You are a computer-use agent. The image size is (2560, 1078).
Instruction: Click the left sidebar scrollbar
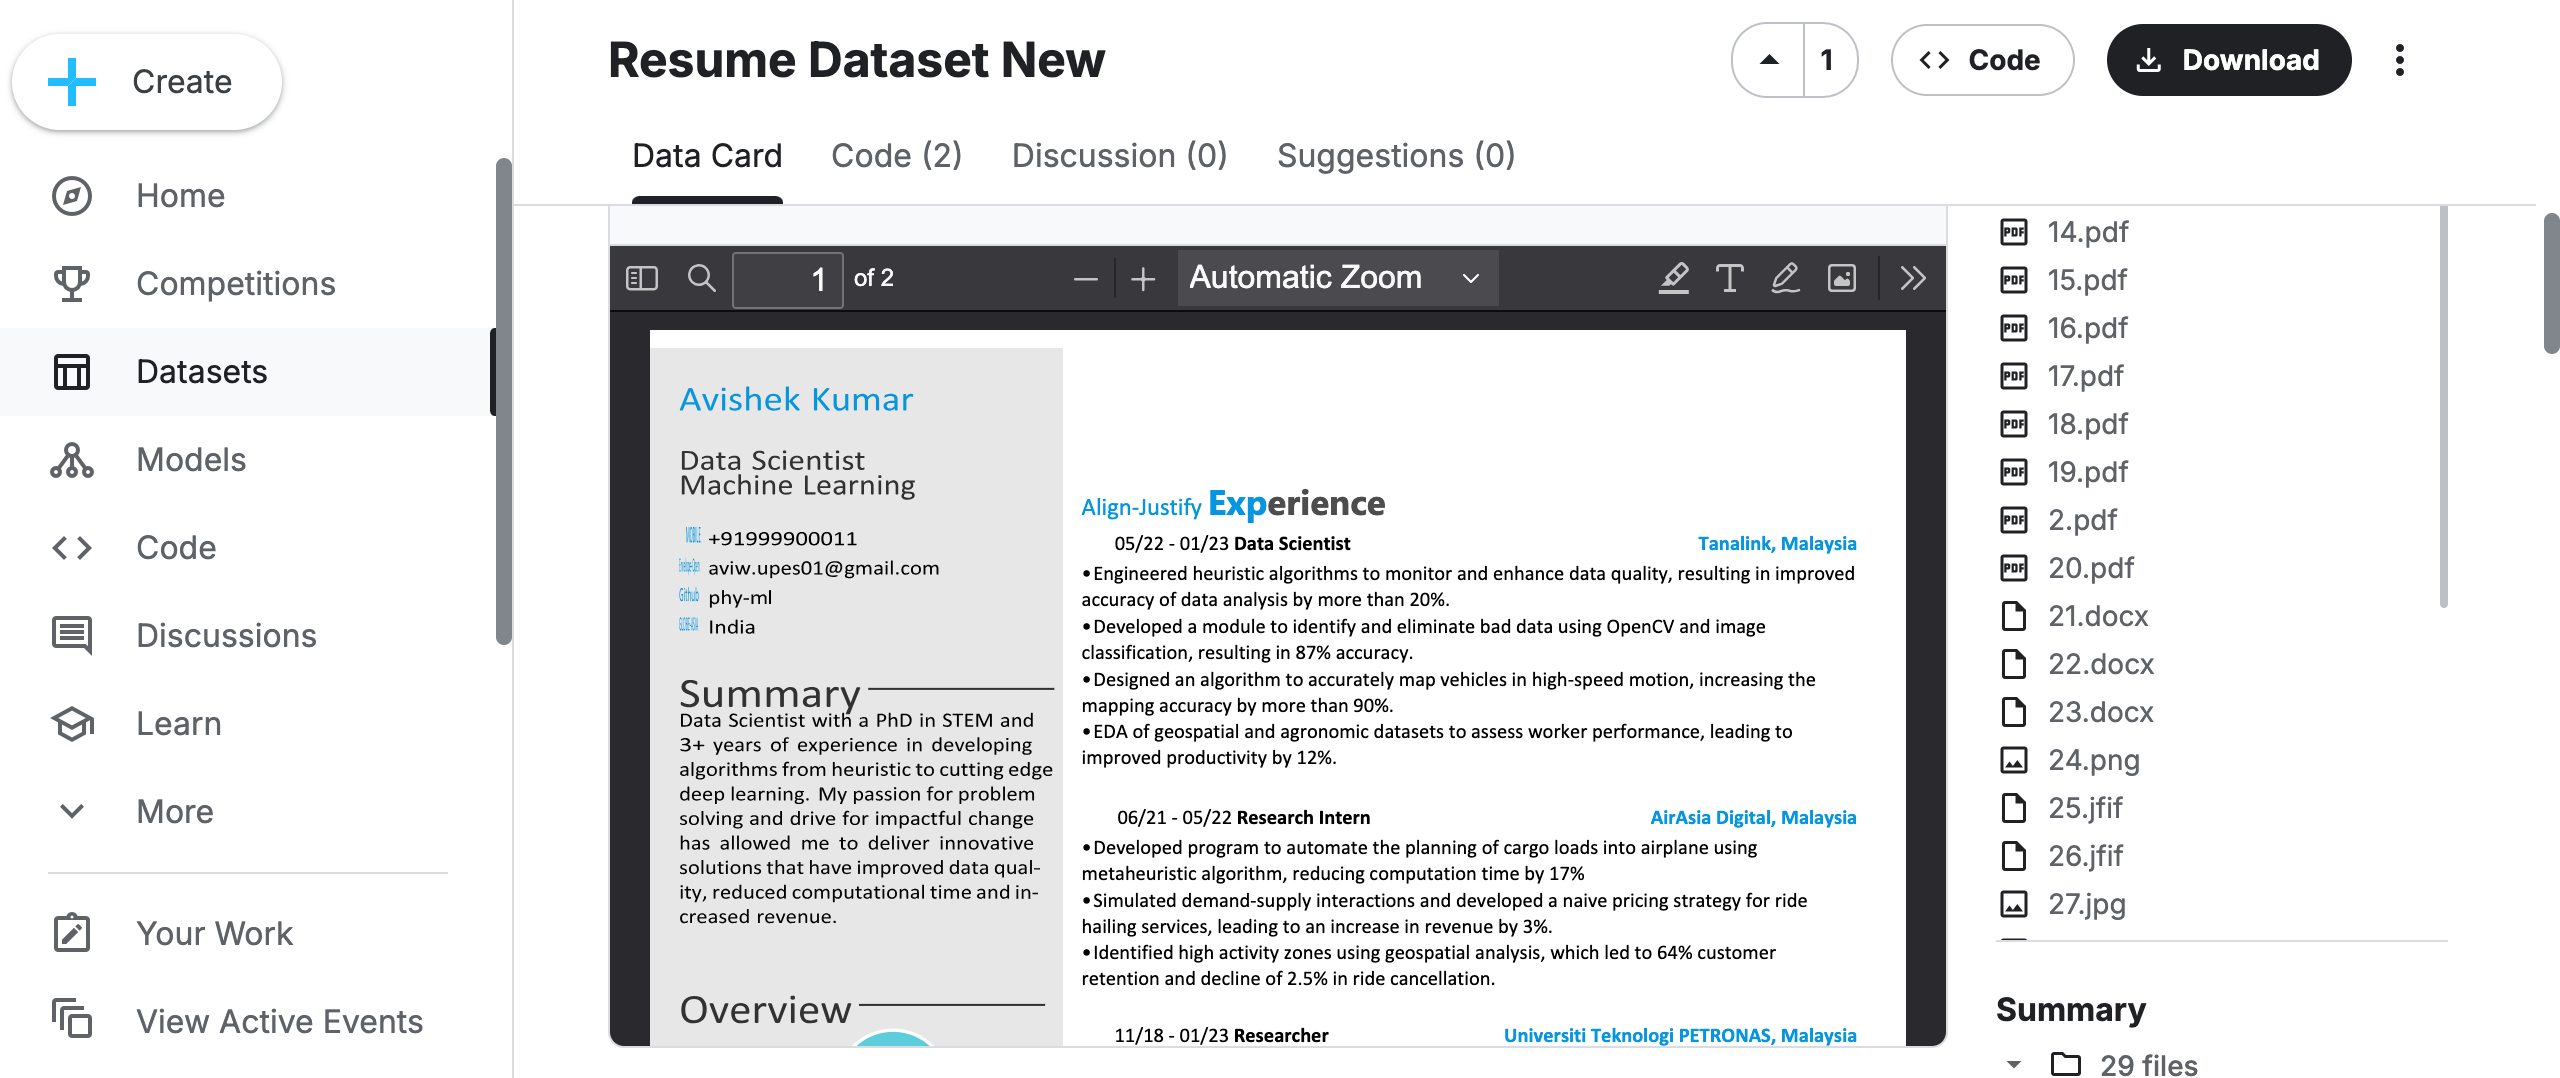(x=504, y=400)
